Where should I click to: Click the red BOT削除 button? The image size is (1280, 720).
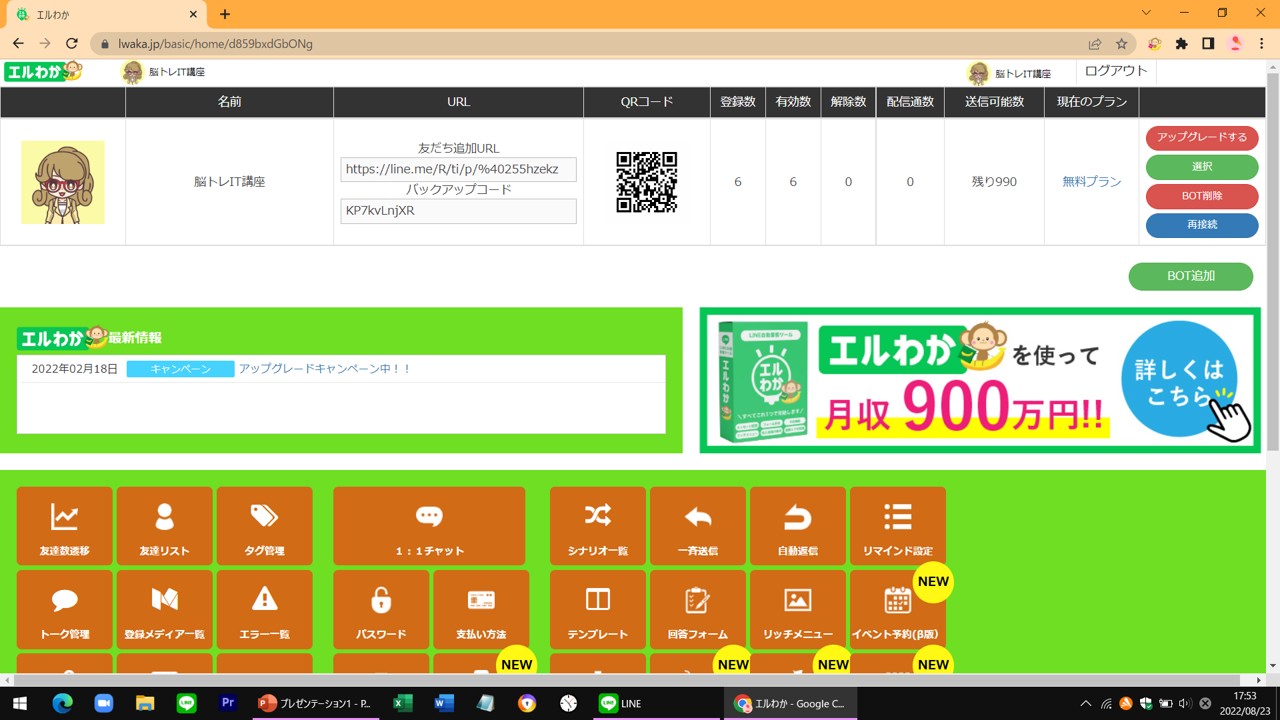[1202, 196]
